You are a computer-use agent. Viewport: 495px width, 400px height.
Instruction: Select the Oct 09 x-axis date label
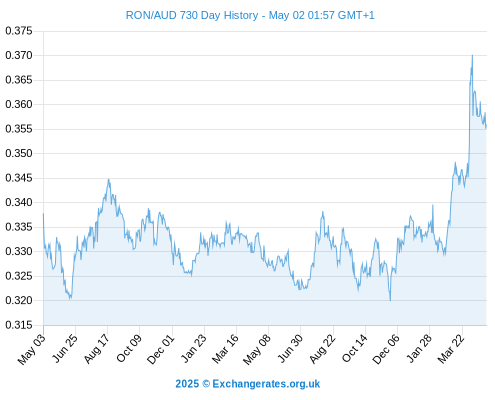point(129,348)
